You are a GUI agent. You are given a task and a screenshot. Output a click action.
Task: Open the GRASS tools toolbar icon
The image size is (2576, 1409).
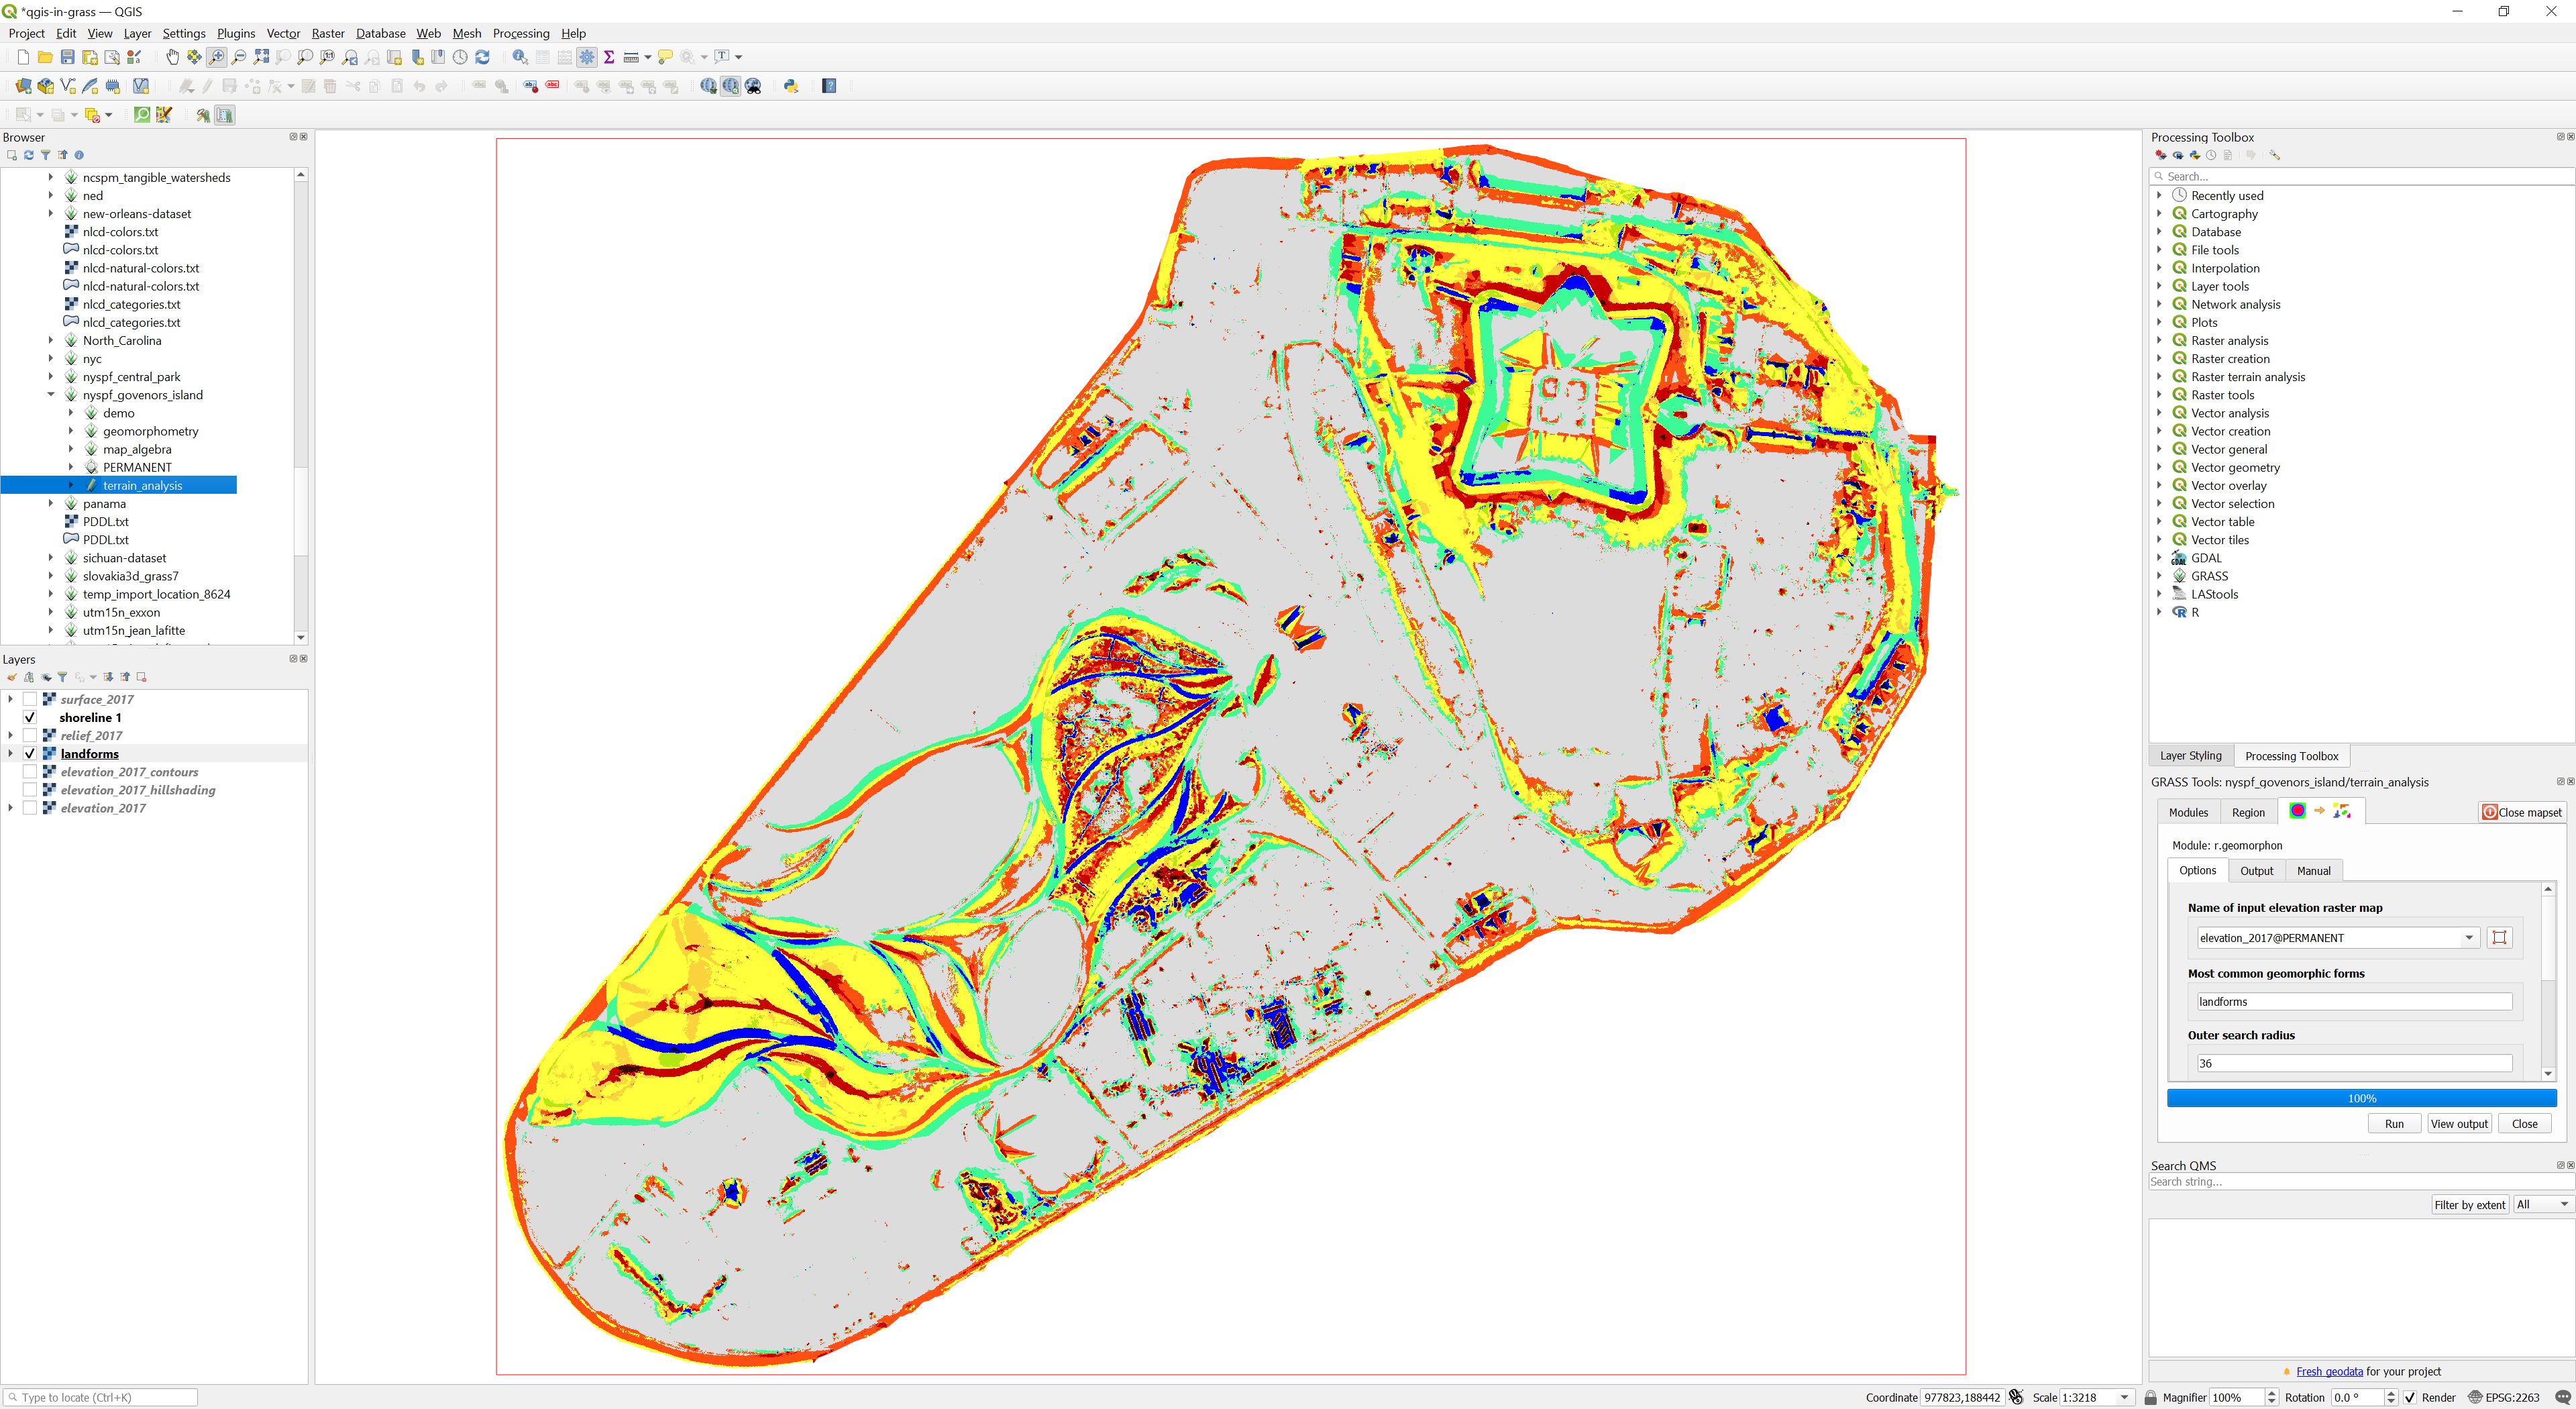point(202,115)
